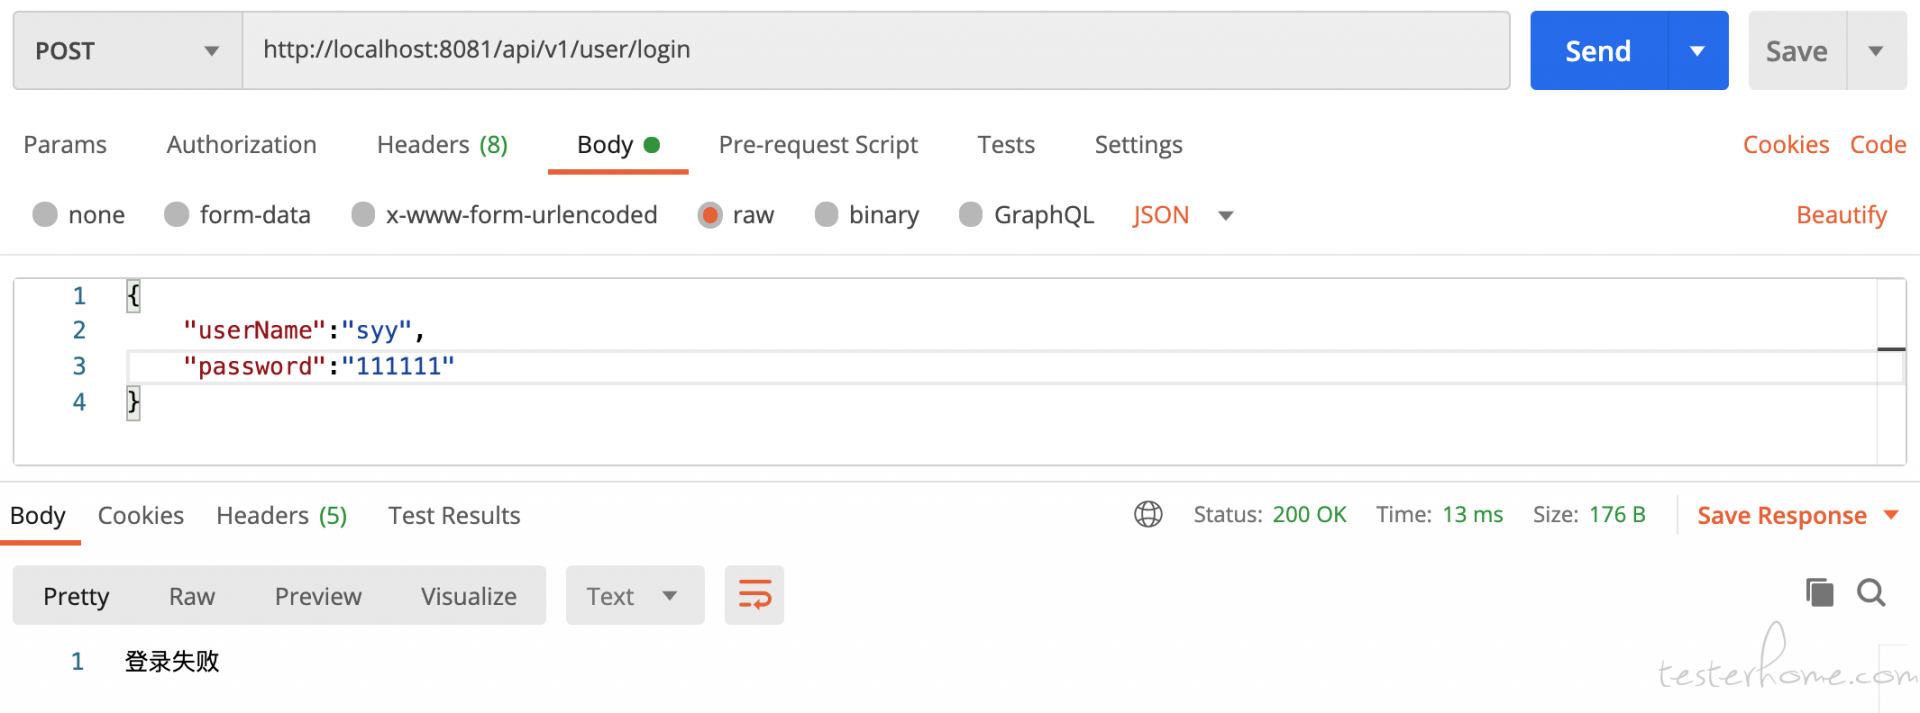The width and height of the screenshot is (1920, 713).
Task: Choose x-www-form-urlencoded body type
Action: point(363,214)
